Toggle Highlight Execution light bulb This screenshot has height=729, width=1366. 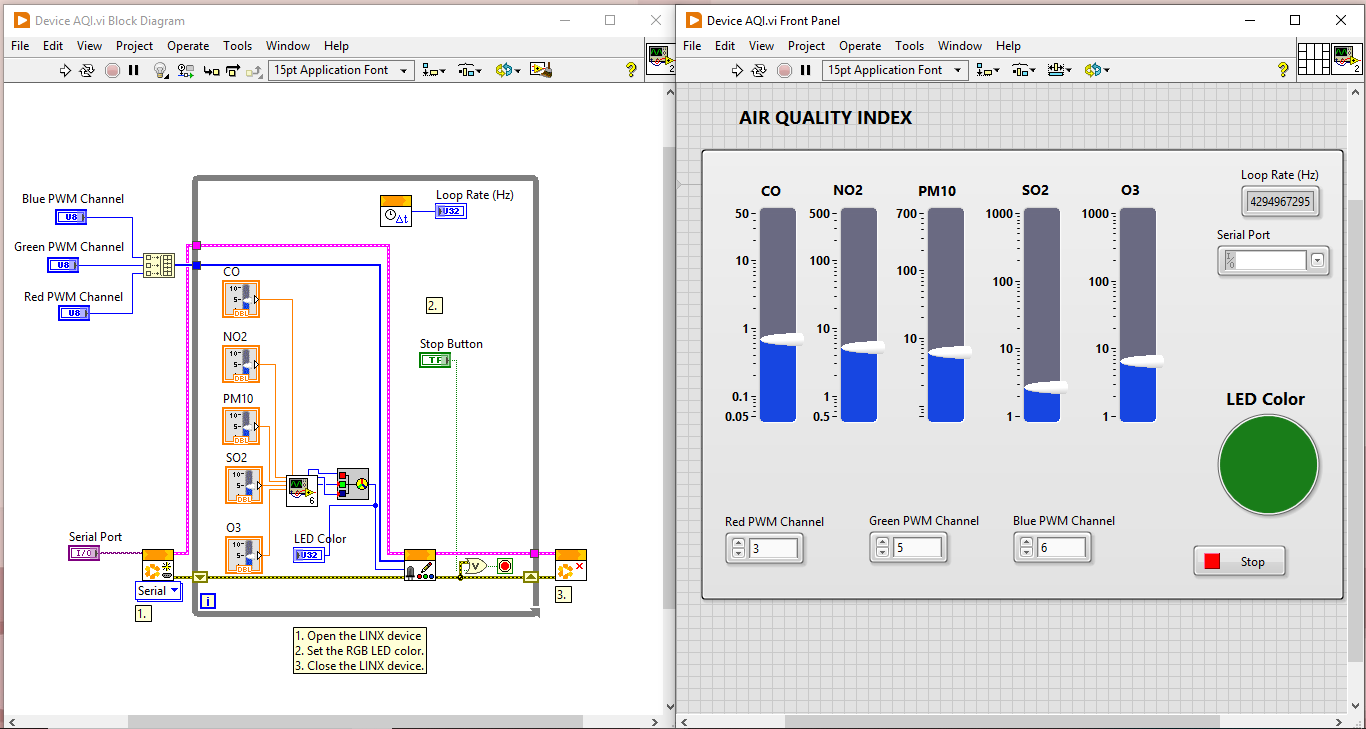pos(160,70)
